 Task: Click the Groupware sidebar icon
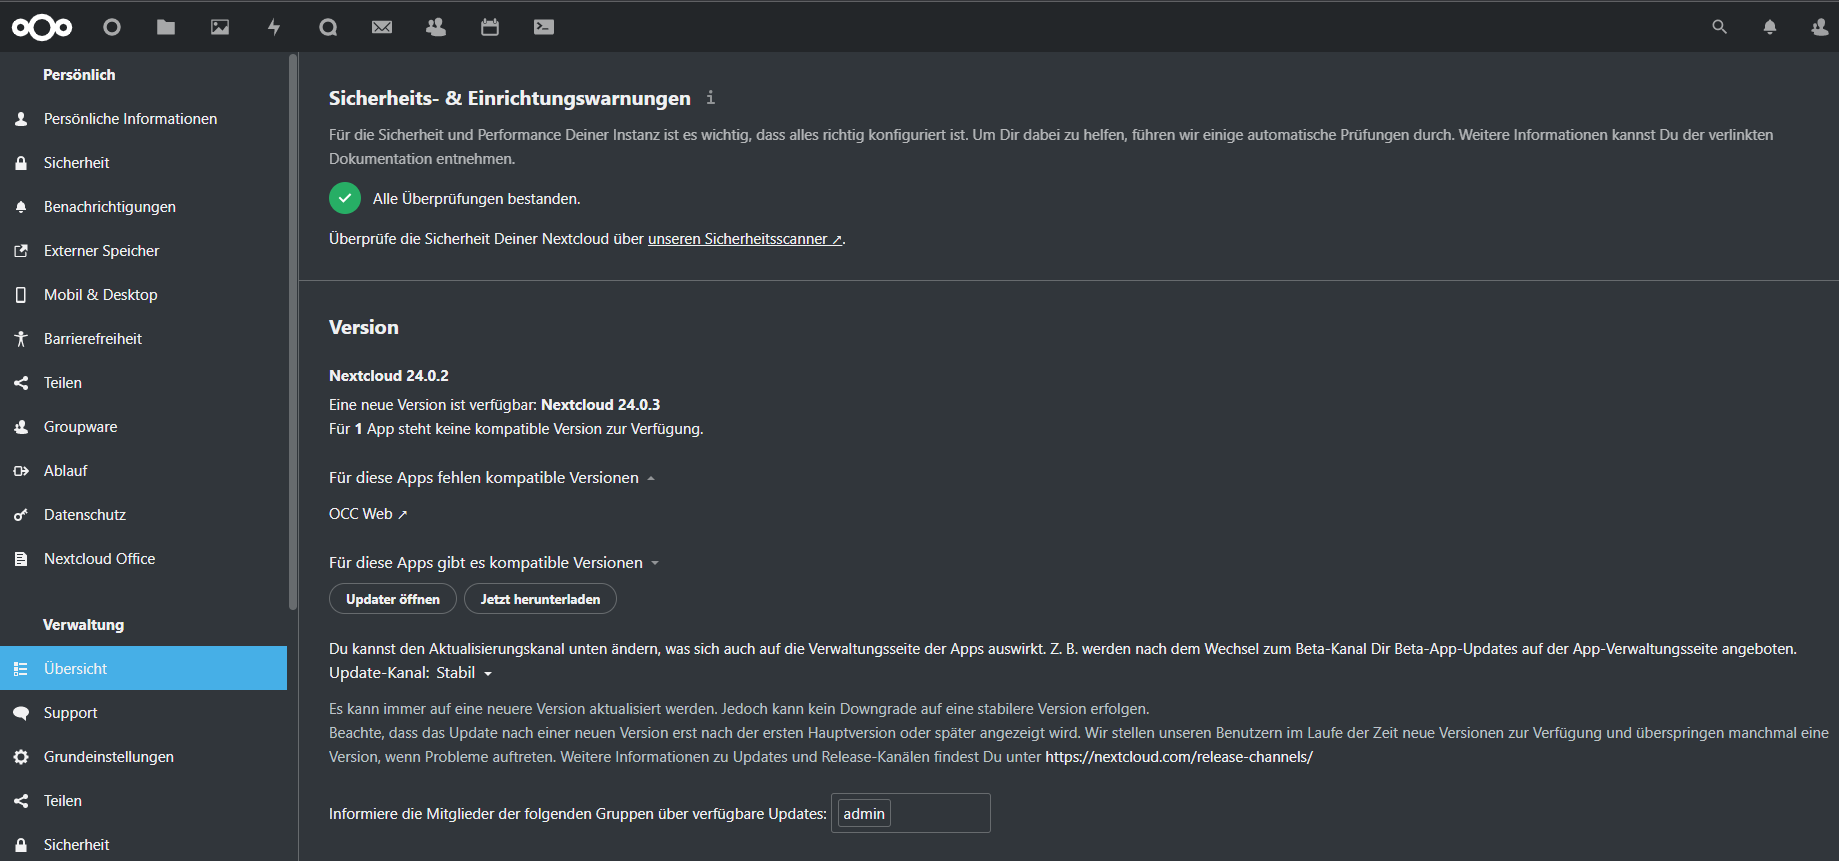(x=21, y=427)
